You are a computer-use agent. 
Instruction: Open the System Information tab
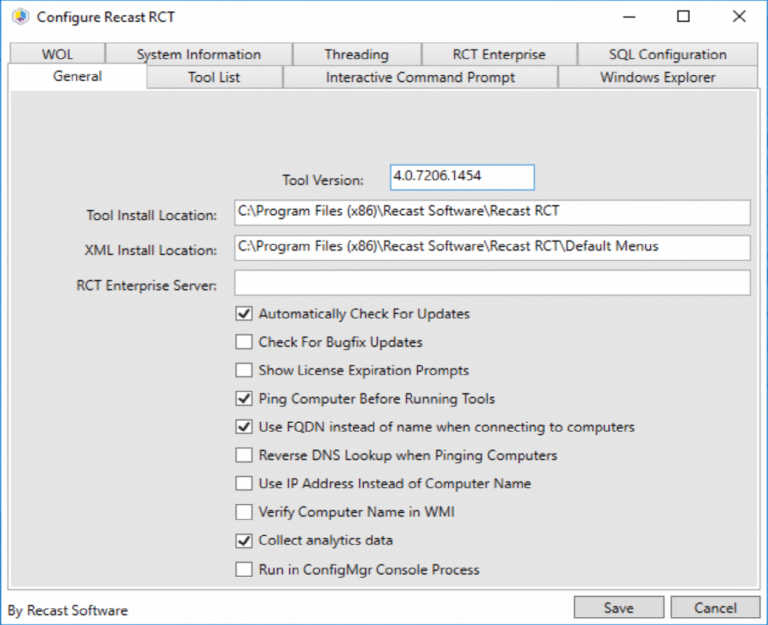[199, 54]
